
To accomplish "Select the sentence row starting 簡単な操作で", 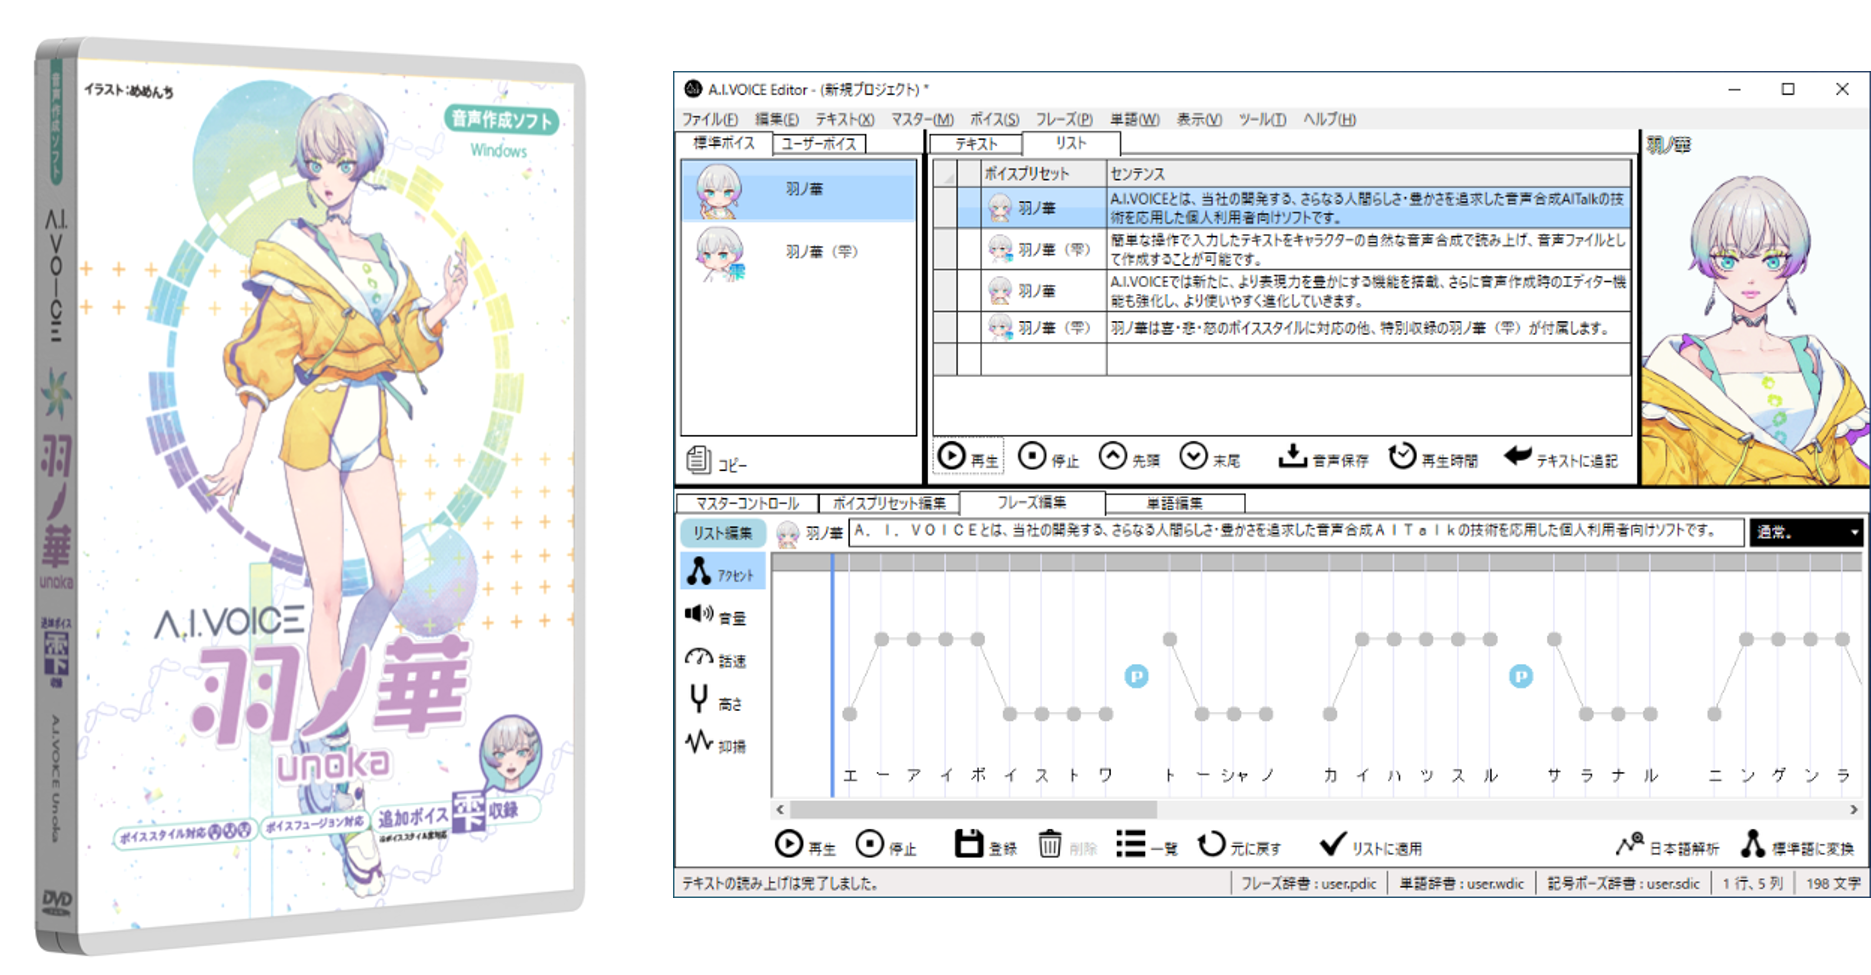I will tap(1282, 249).
